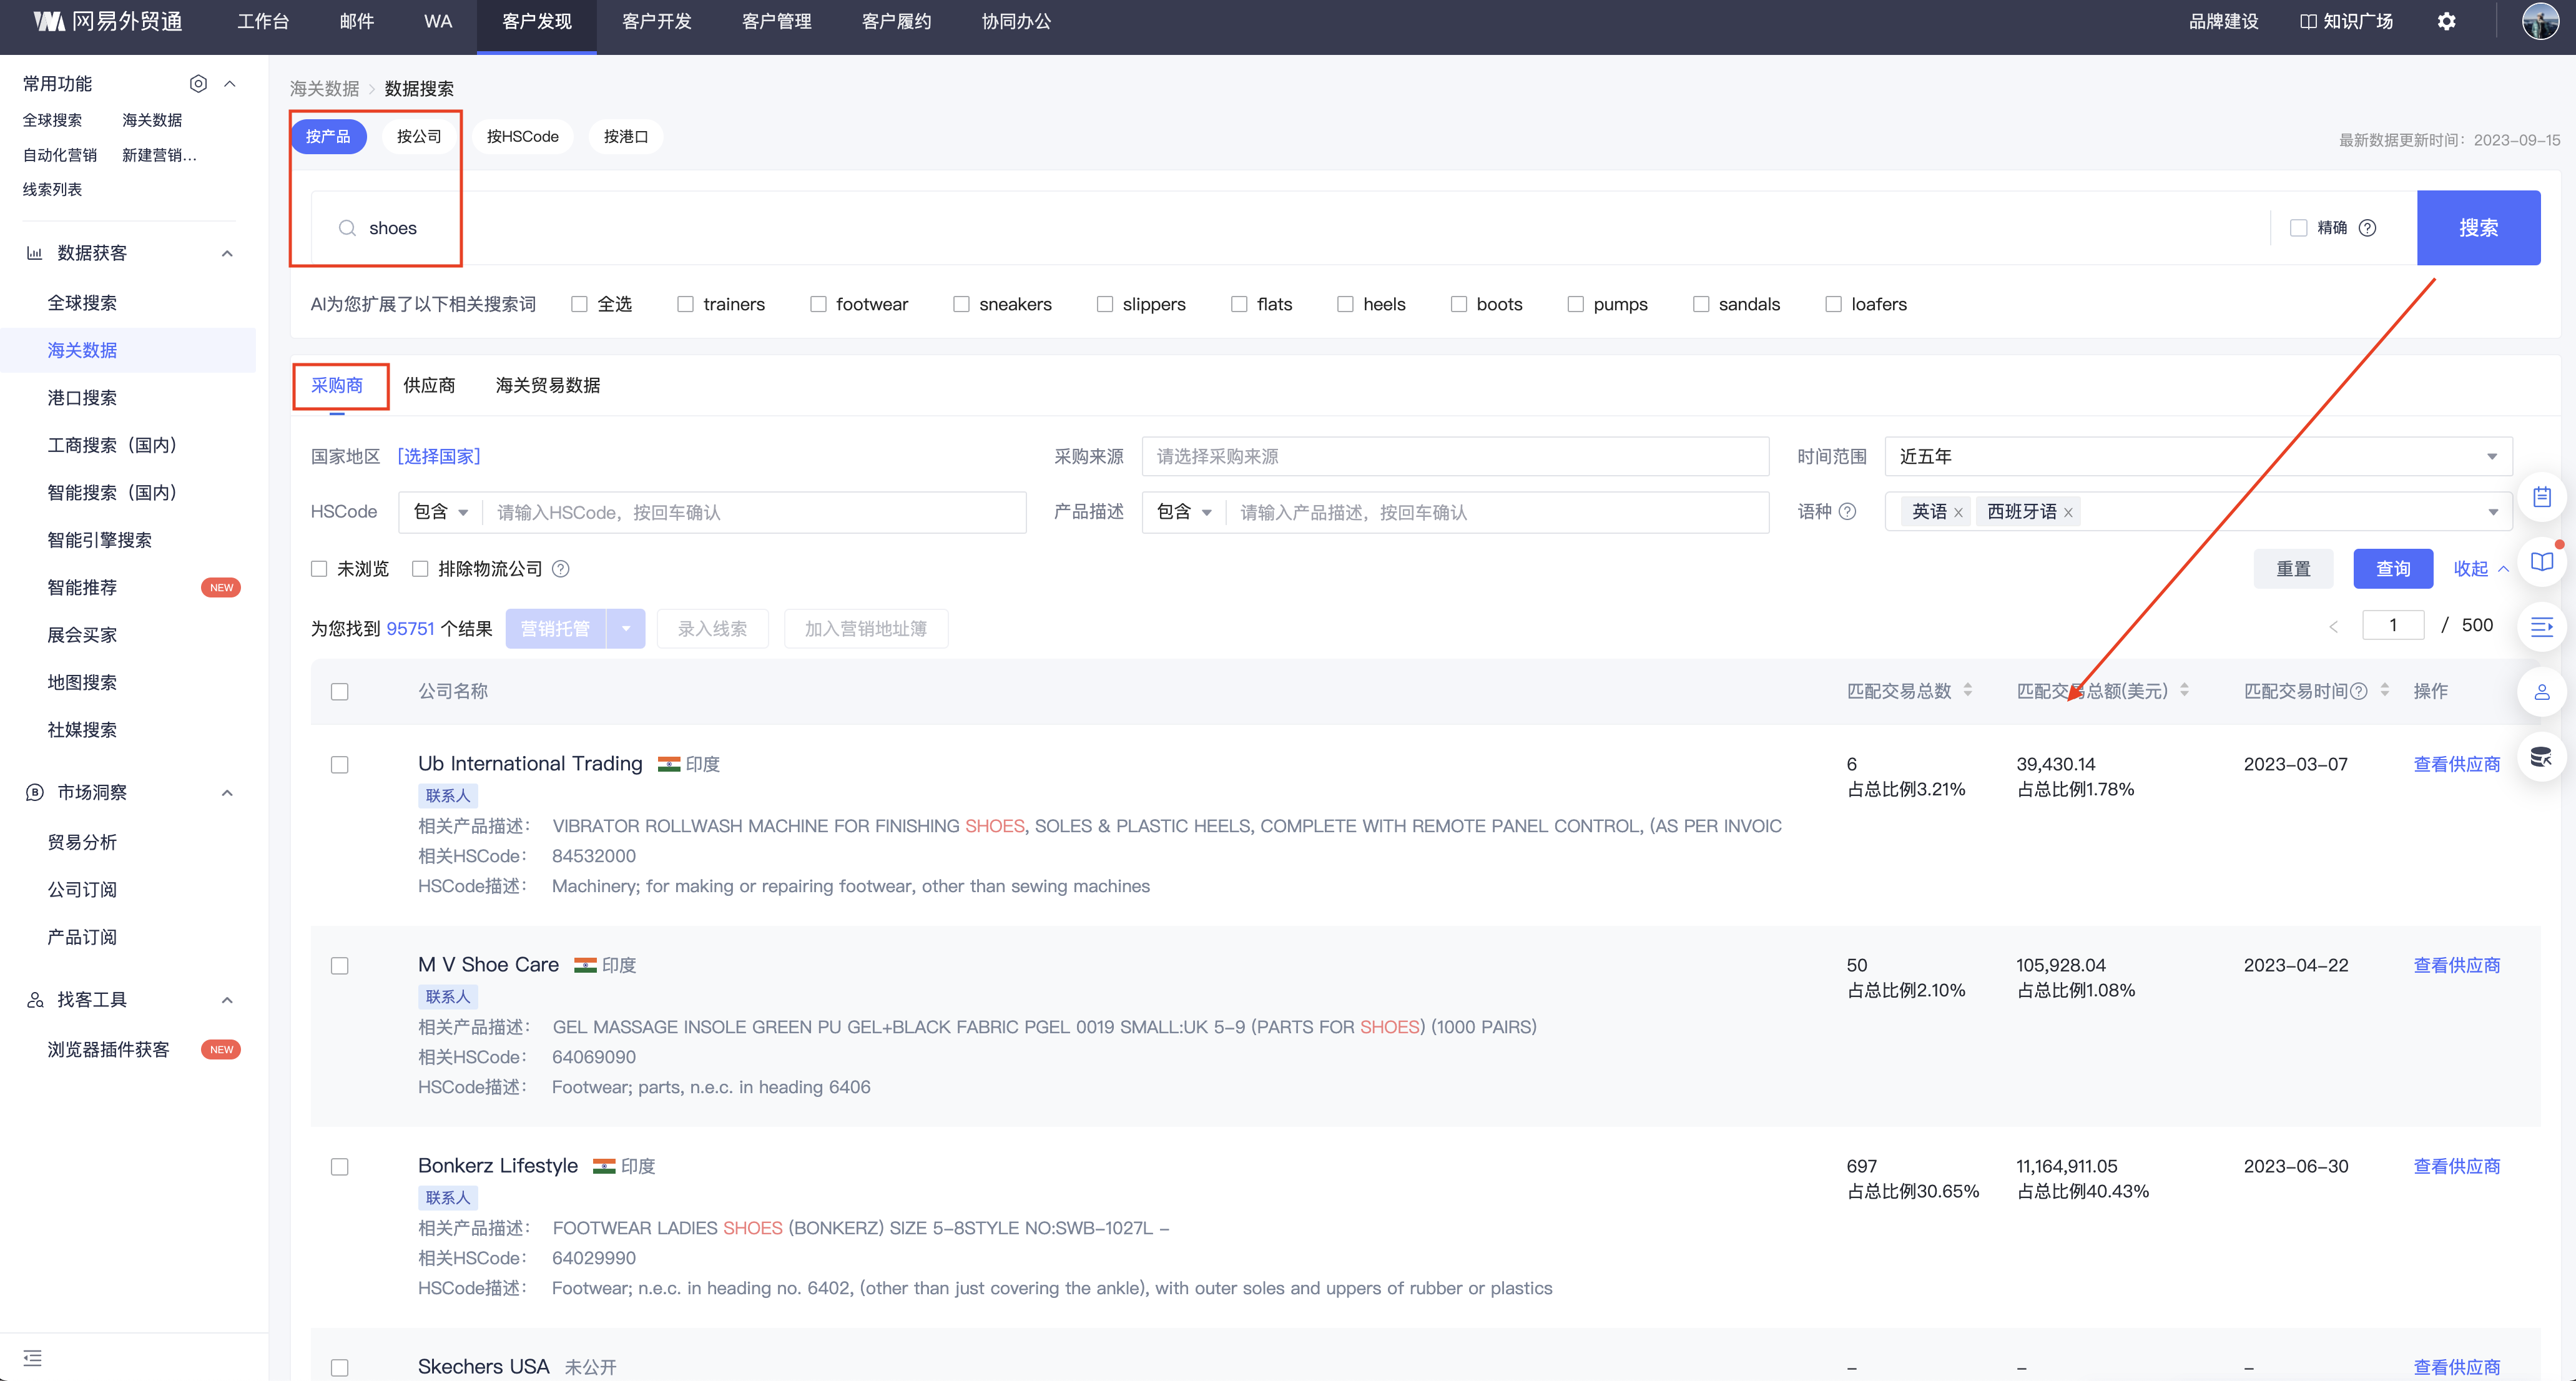
Task: Open the 营销托管 split dropdown arrow
Action: tap(626, 628)
